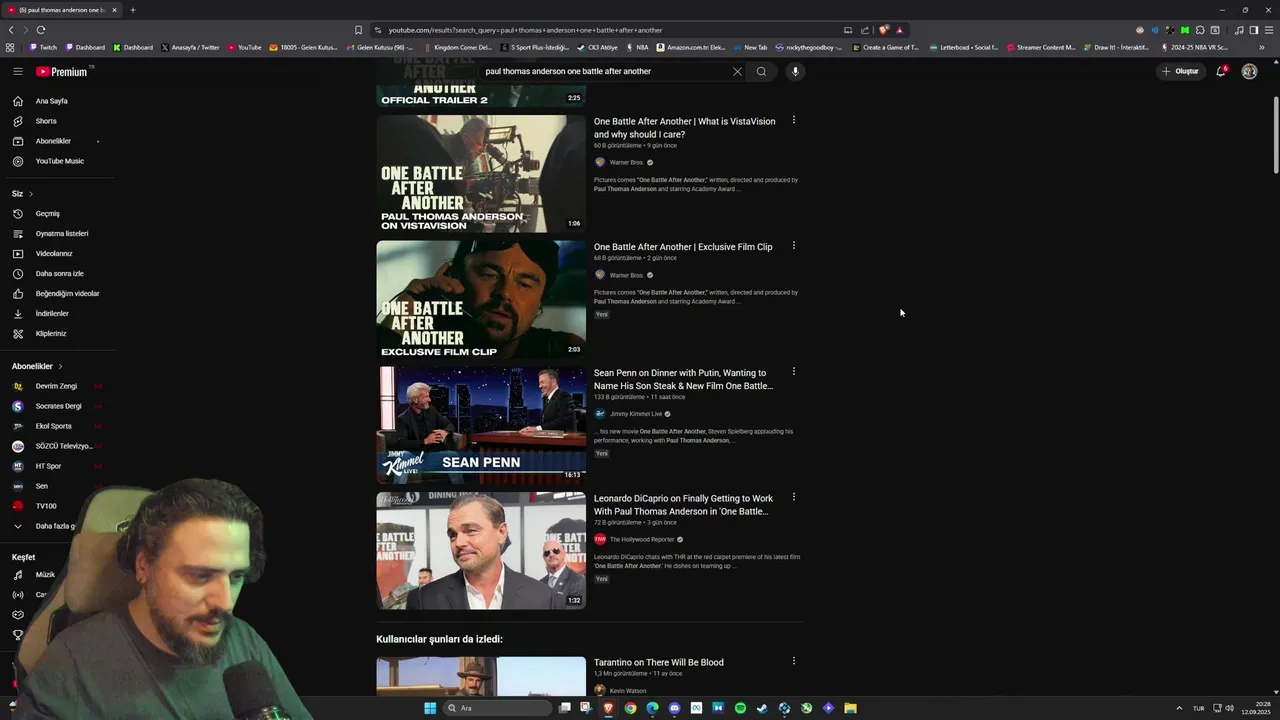Viewport: 1280px width, 720px height.
Task: Open the notifications bell
Action: [1221, 71]
